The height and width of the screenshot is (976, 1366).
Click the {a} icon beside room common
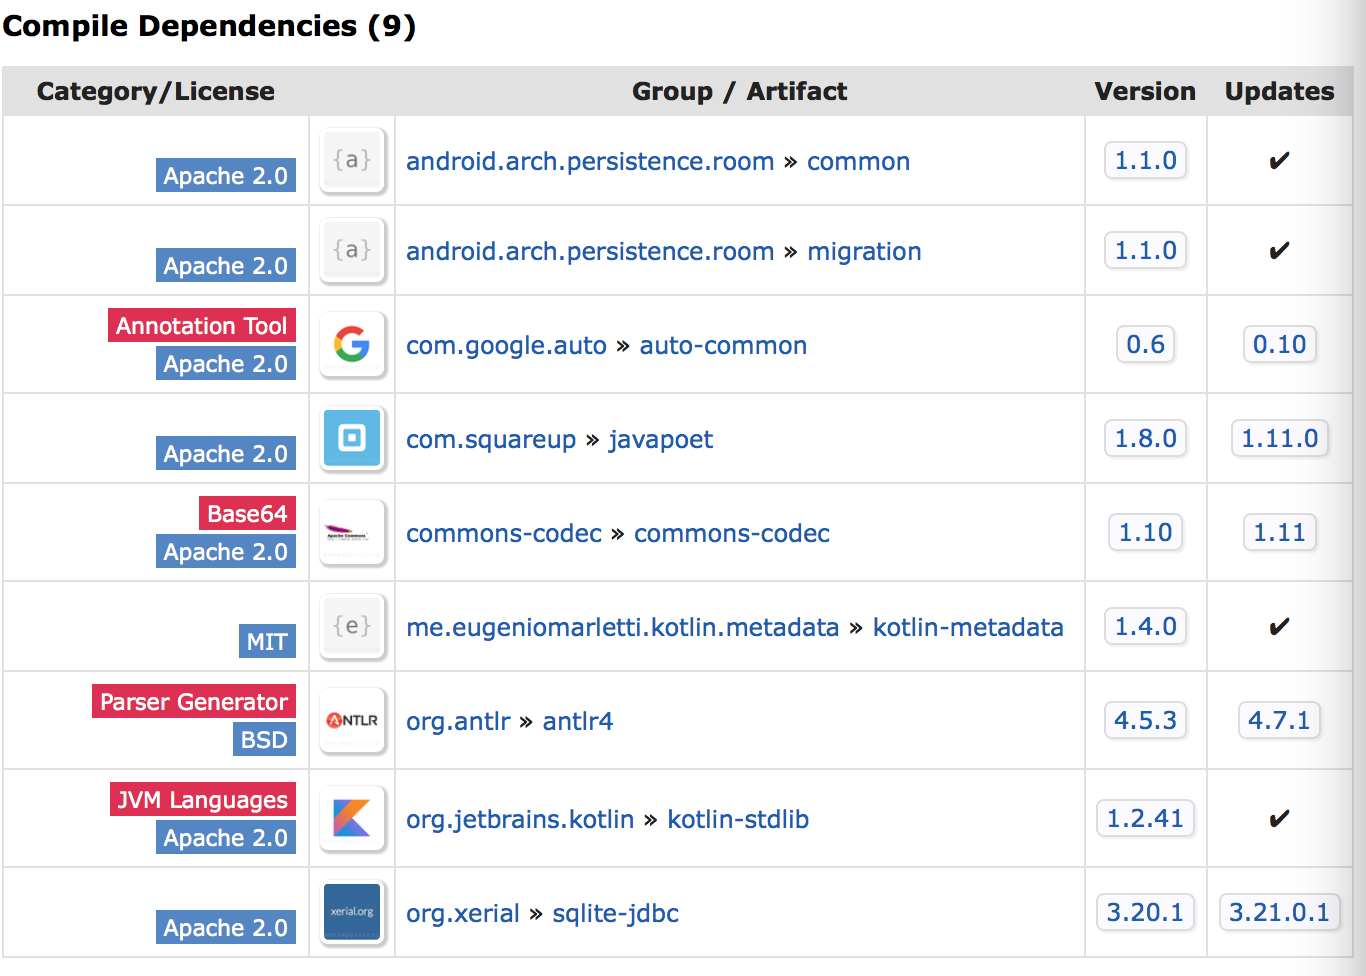click(352, 161)
